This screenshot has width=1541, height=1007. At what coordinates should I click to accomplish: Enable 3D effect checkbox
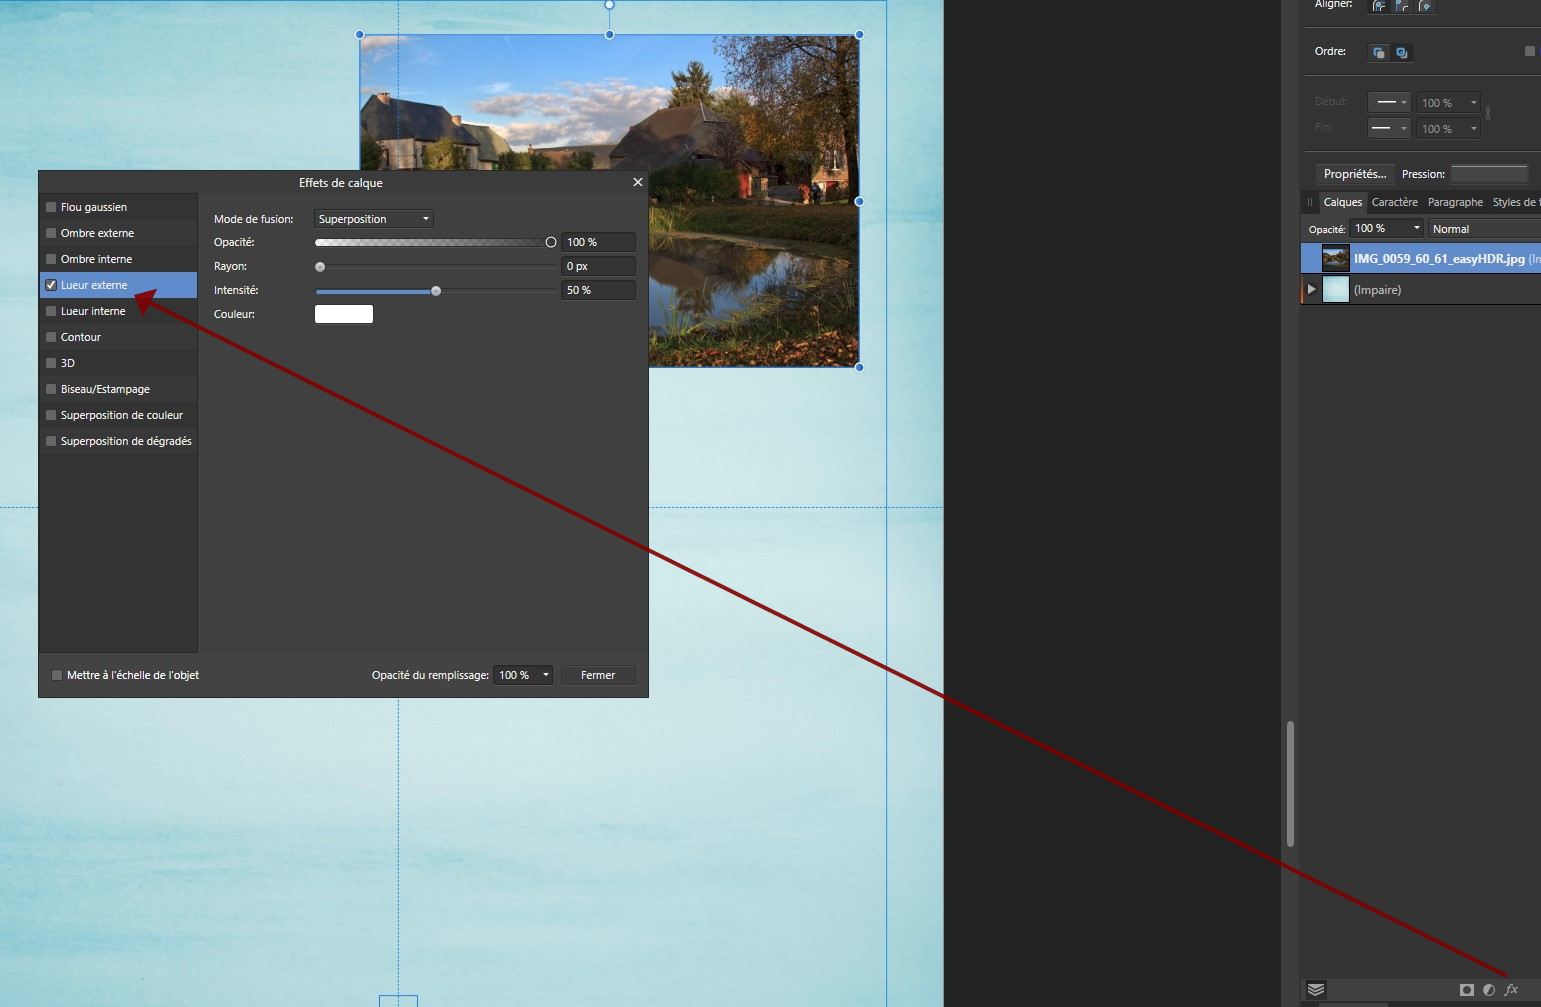click(x=51, y=363)
